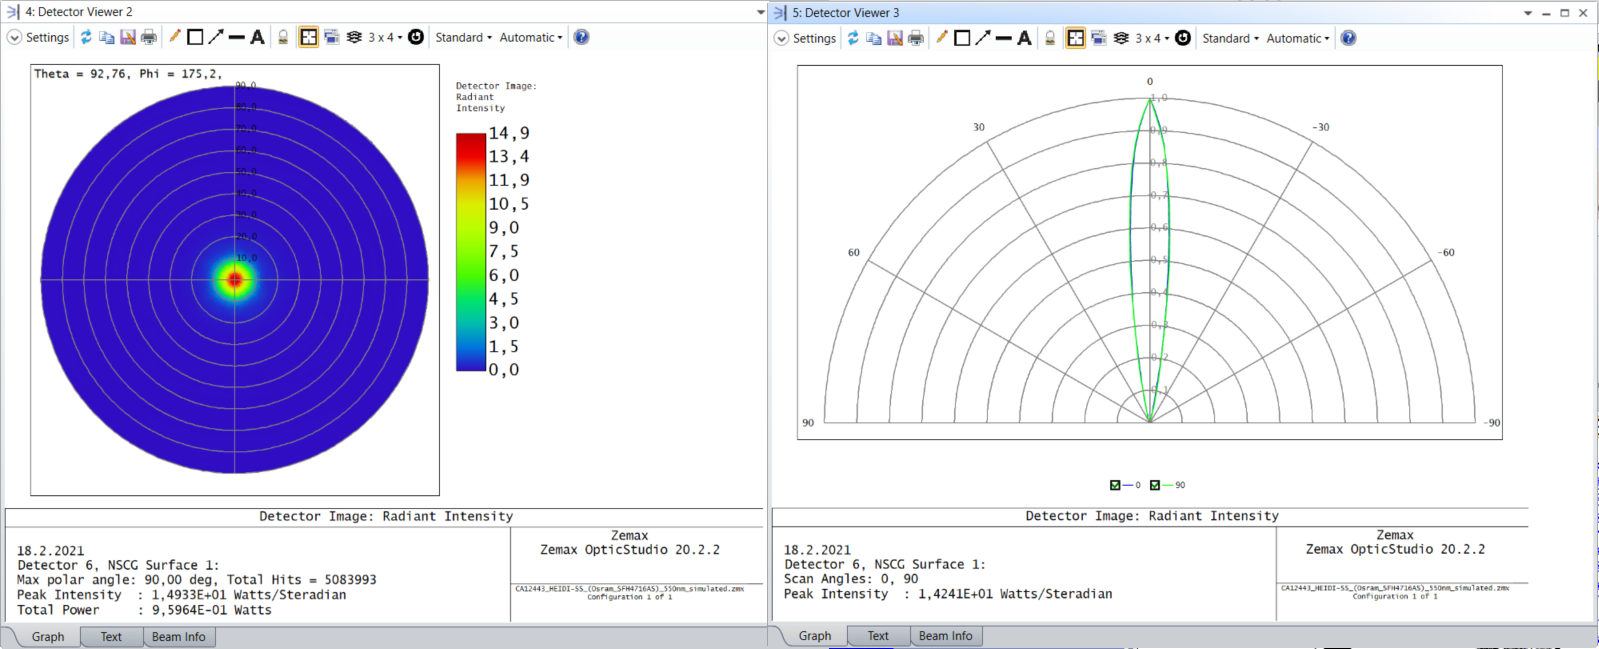Screen dimensions: 1599x649
Task: Open Help icon in Detector Viewer 2
Action: click(581, 37)
